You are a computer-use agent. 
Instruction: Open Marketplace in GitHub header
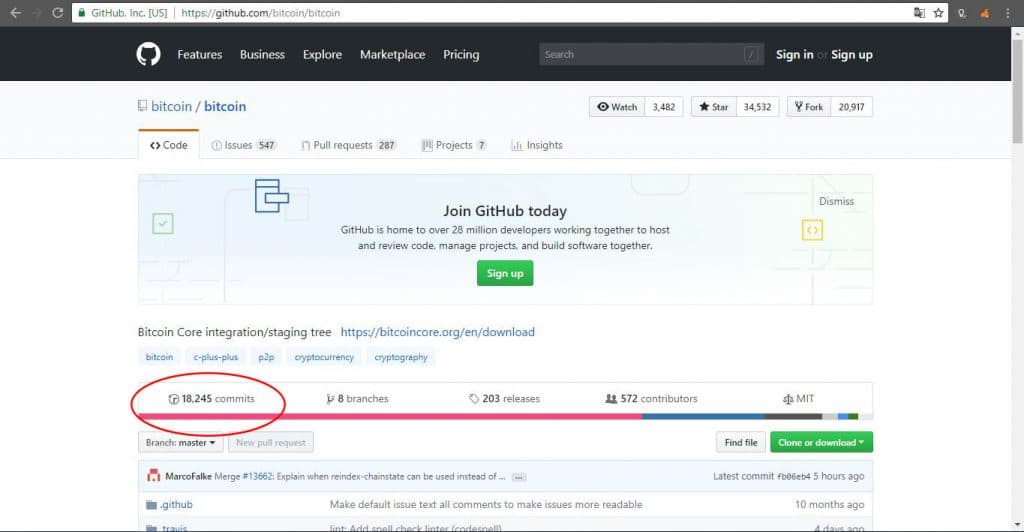(x=392, y=55)
